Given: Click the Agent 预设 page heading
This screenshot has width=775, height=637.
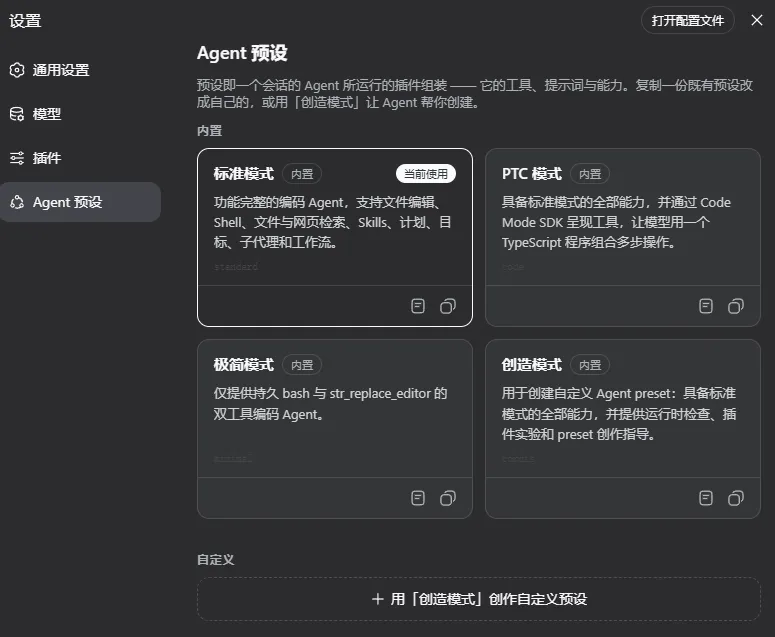Looking at the screenshot, I should 242,53.
